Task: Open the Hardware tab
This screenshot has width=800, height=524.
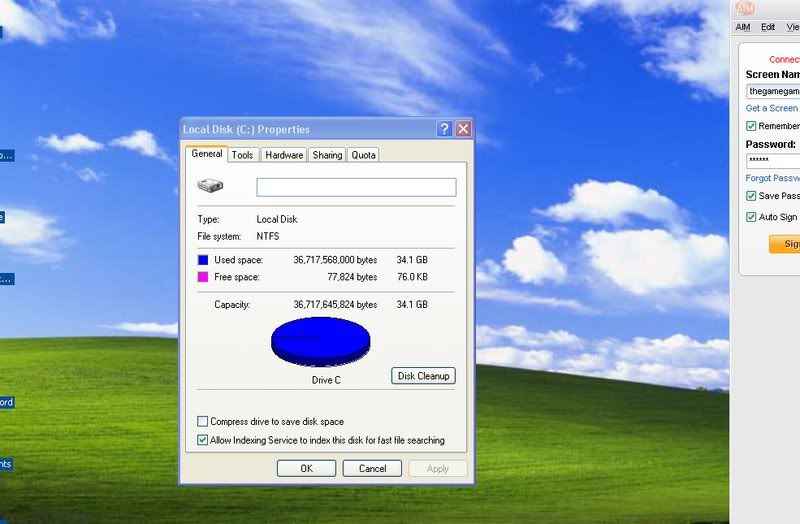Action: [x=284, y=155]
